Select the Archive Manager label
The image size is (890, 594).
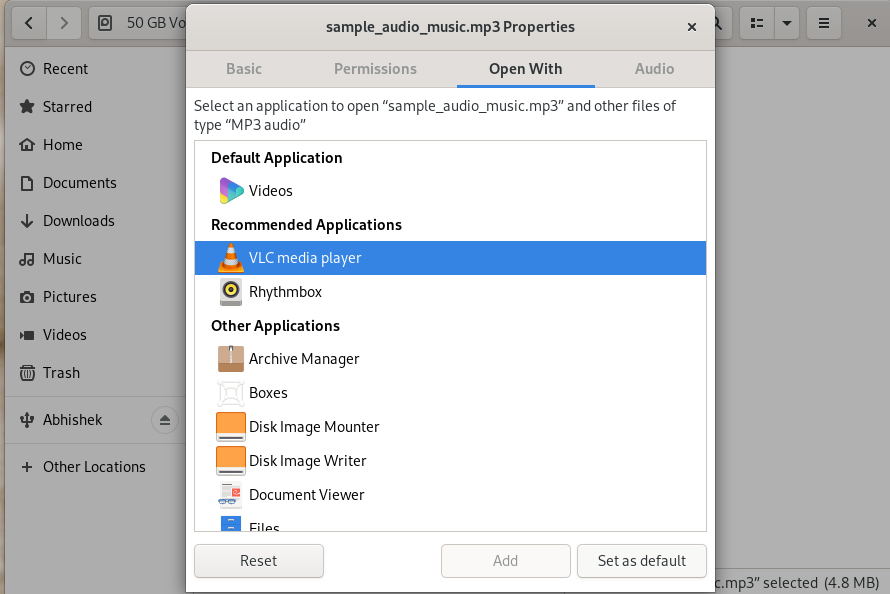click(x=304, y=359)
